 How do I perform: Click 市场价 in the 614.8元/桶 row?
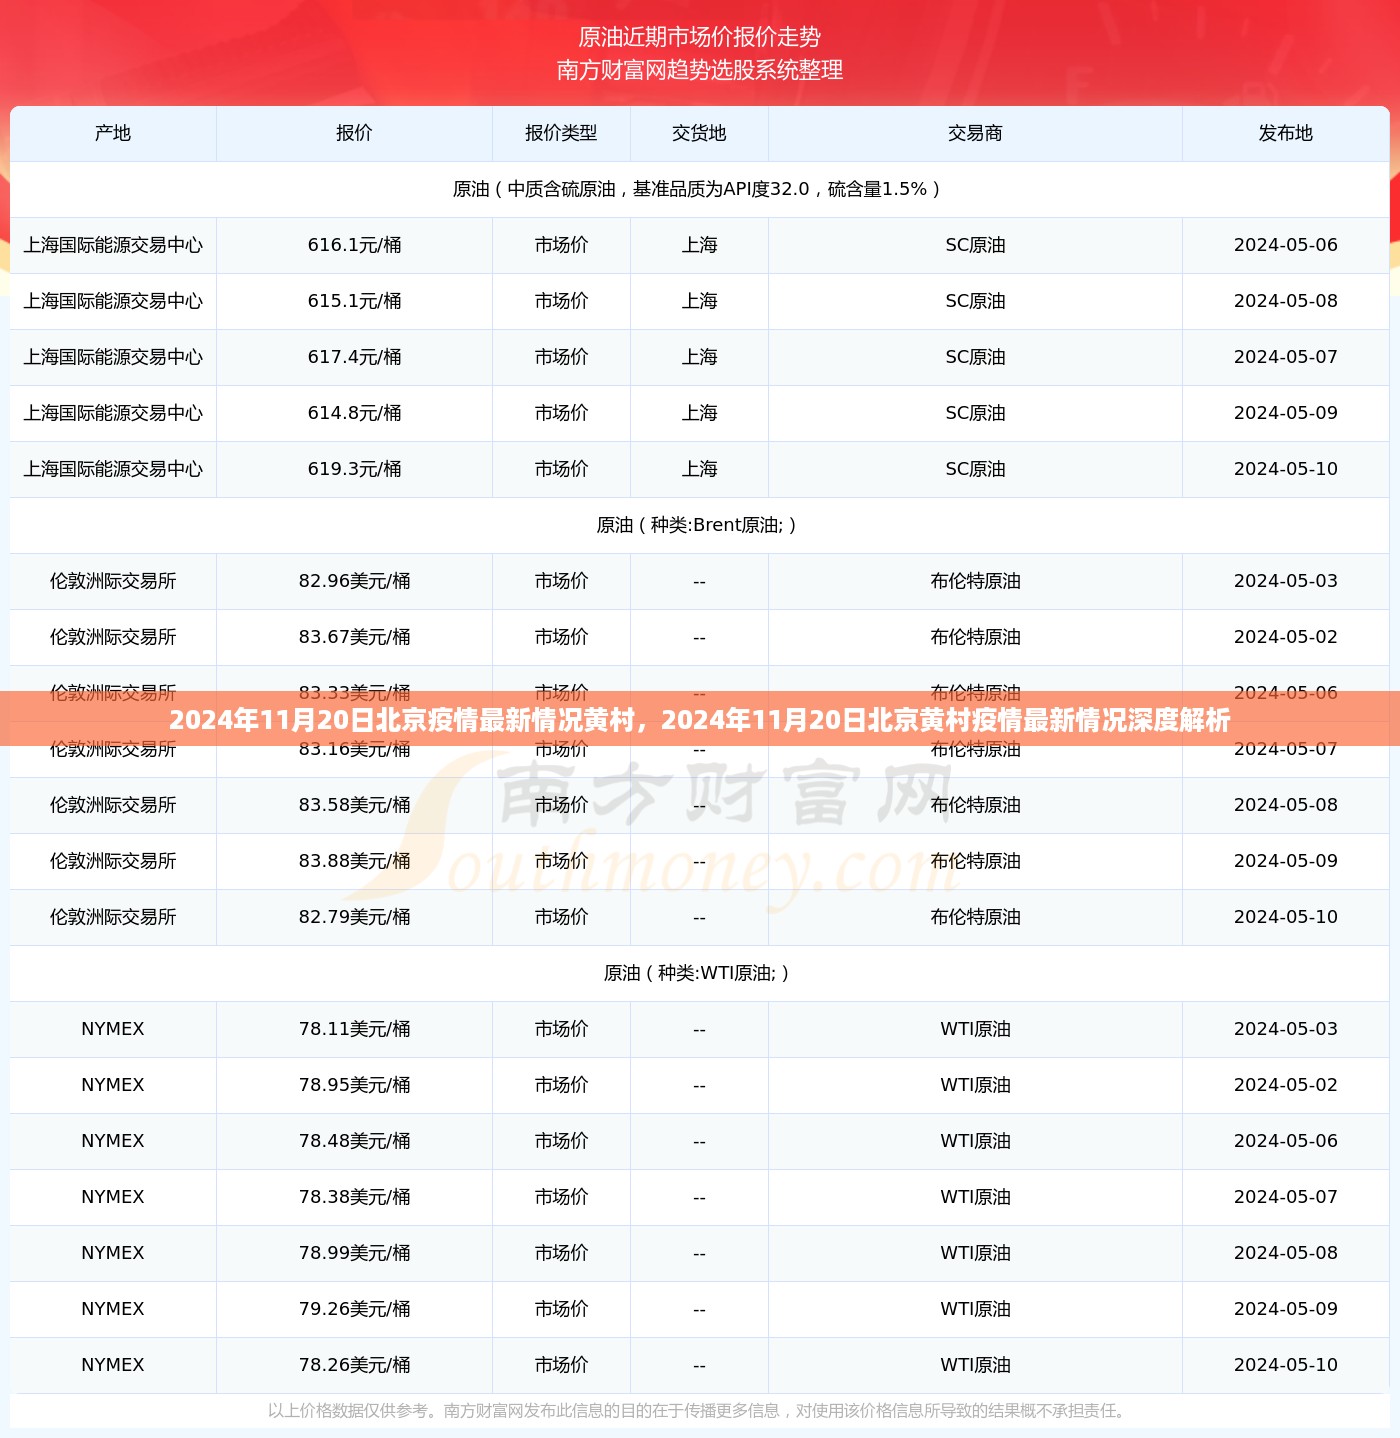tap(561, 413)
